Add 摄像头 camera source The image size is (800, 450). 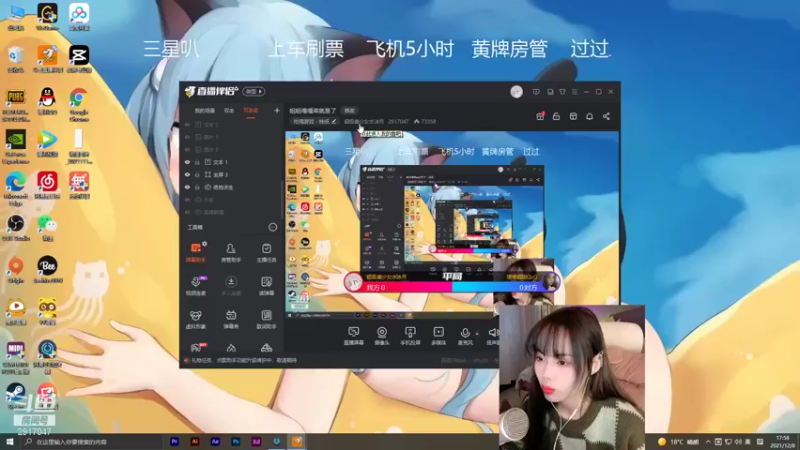pyautogui.click(x=382, y=336)
